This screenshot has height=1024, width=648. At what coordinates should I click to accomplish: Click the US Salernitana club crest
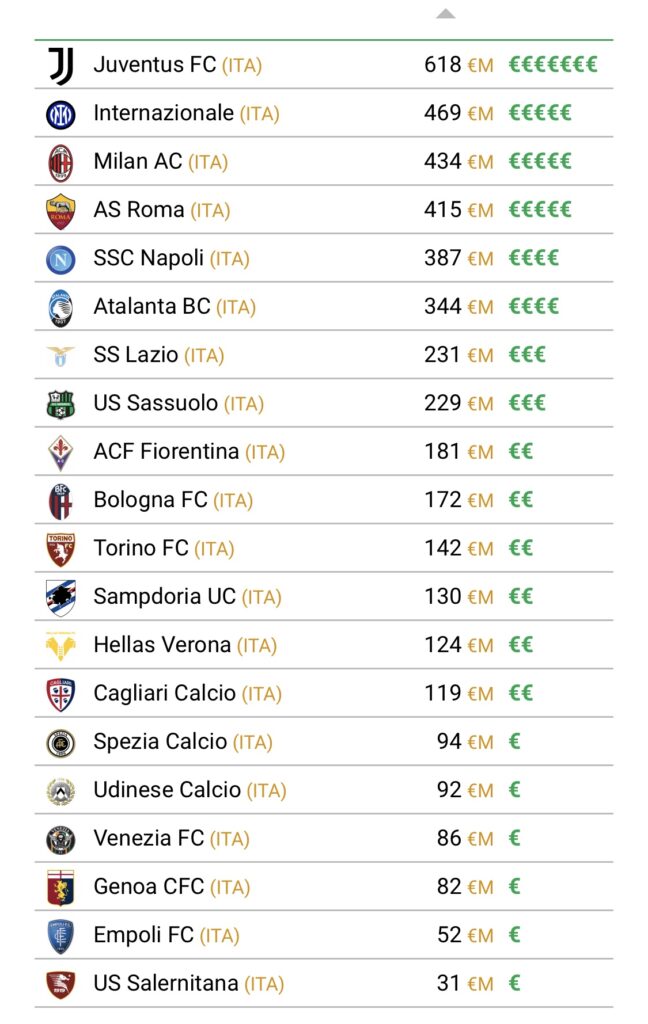(61, 984)
